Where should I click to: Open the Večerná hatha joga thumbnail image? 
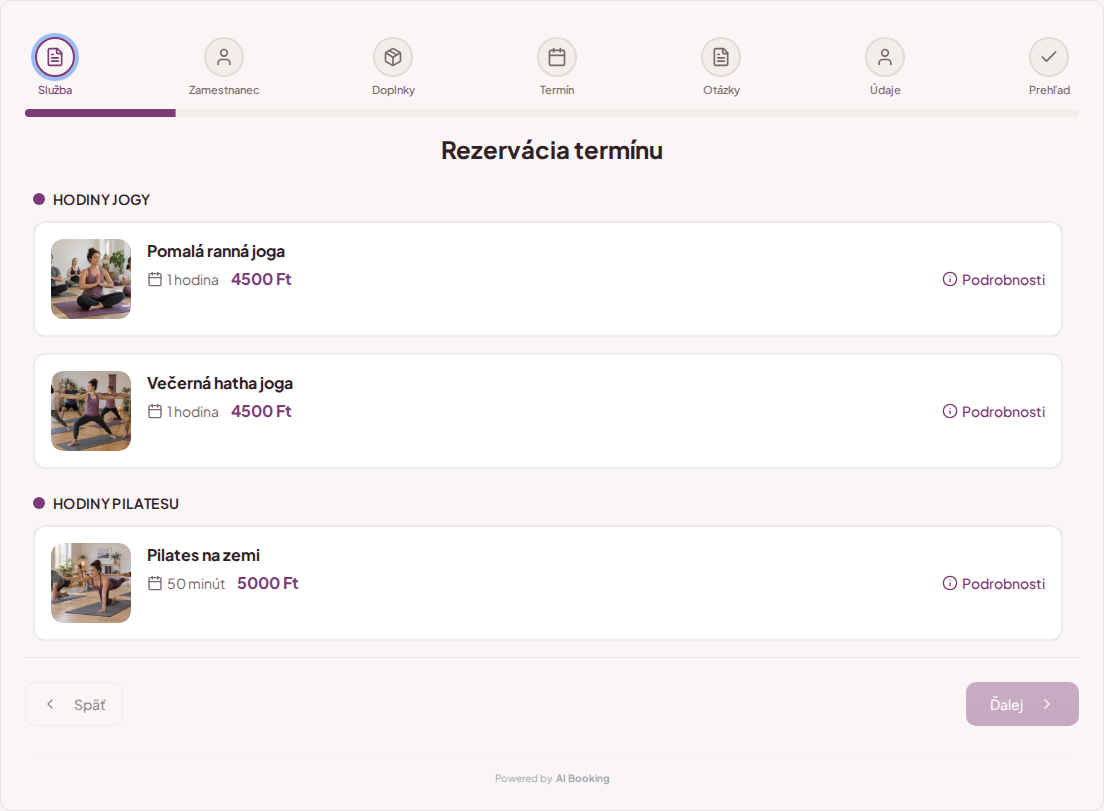coord(91,411)
